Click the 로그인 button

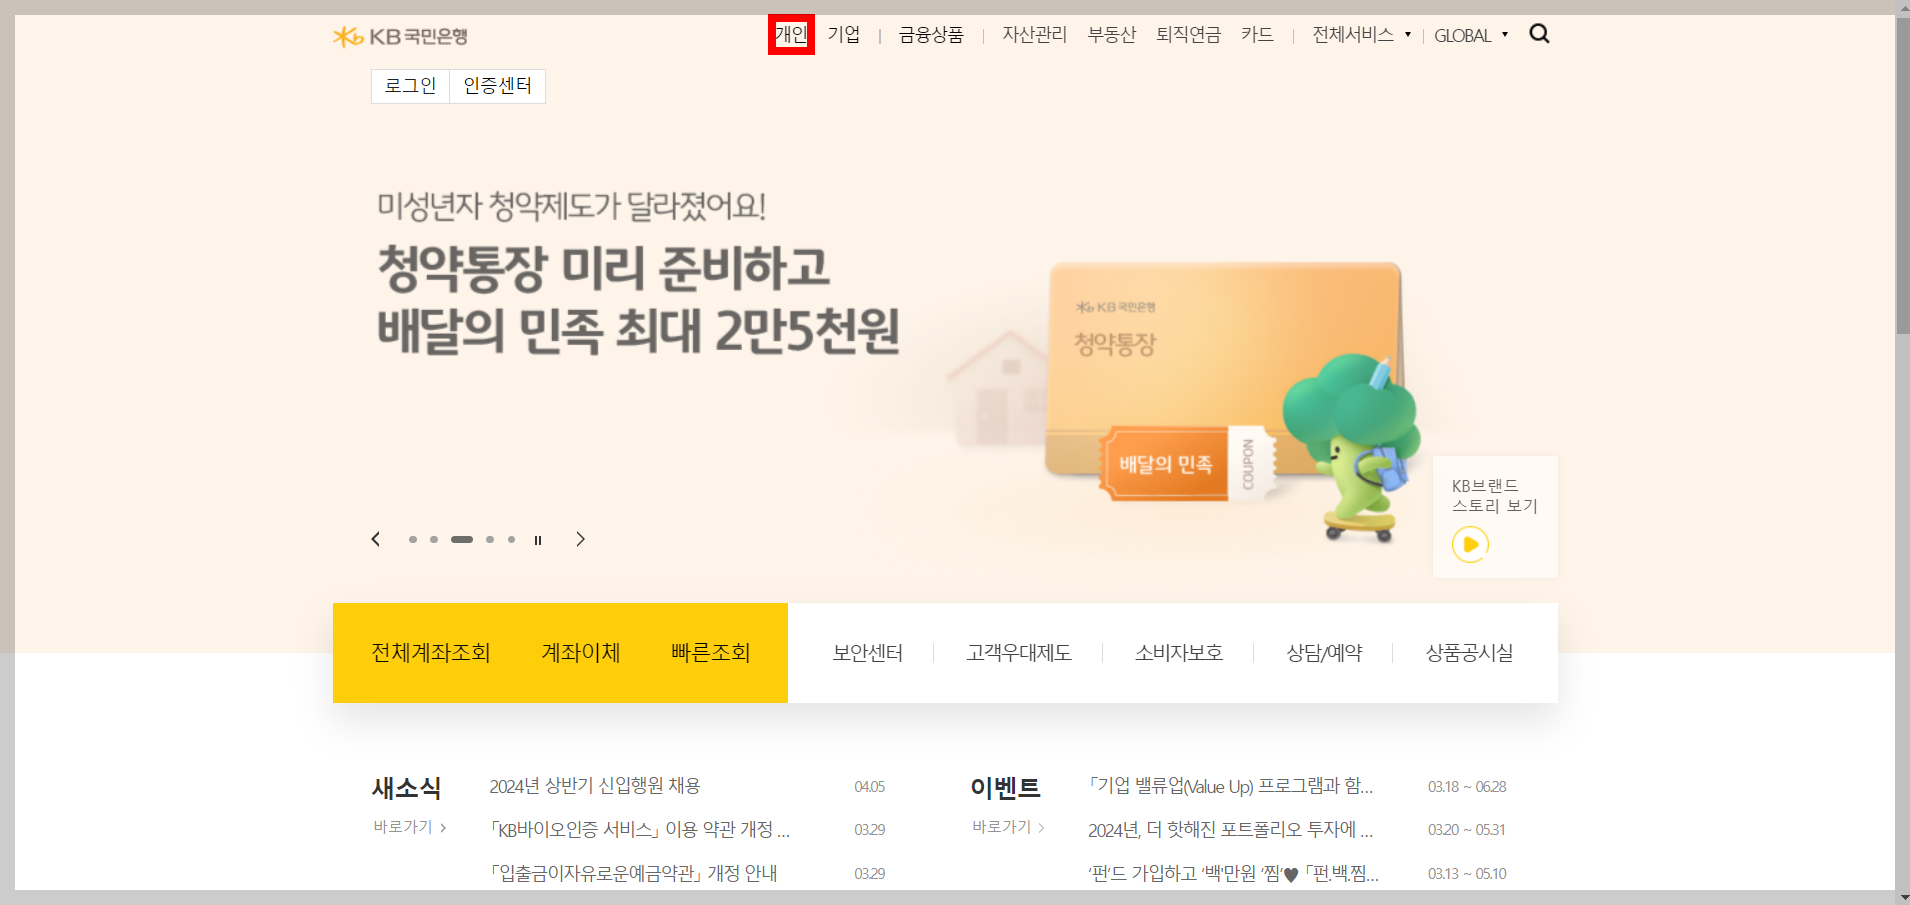410,85
